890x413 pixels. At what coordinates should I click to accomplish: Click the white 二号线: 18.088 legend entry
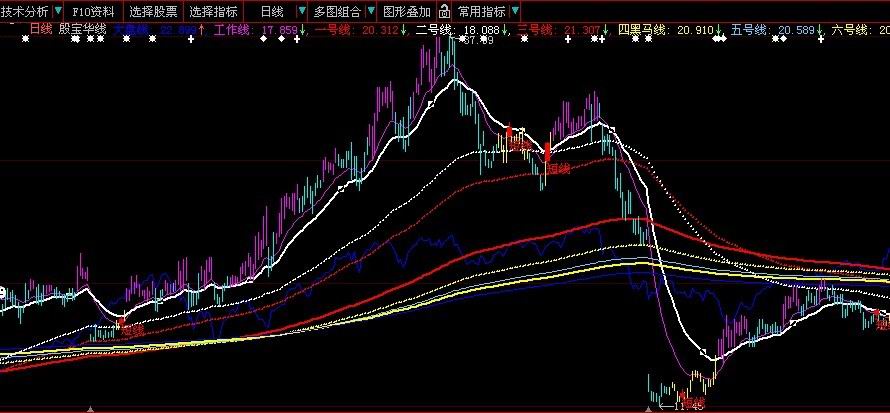click(457, 30)
